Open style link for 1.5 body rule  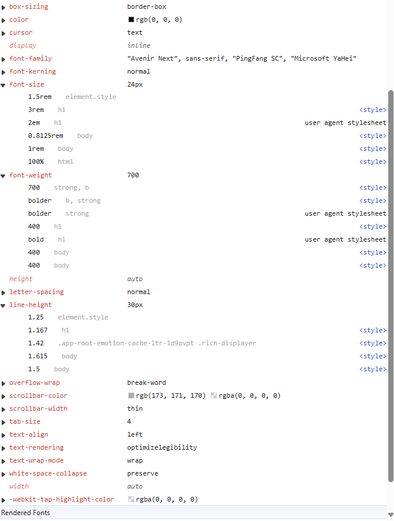pyautogui.click(x=373, y=369)
